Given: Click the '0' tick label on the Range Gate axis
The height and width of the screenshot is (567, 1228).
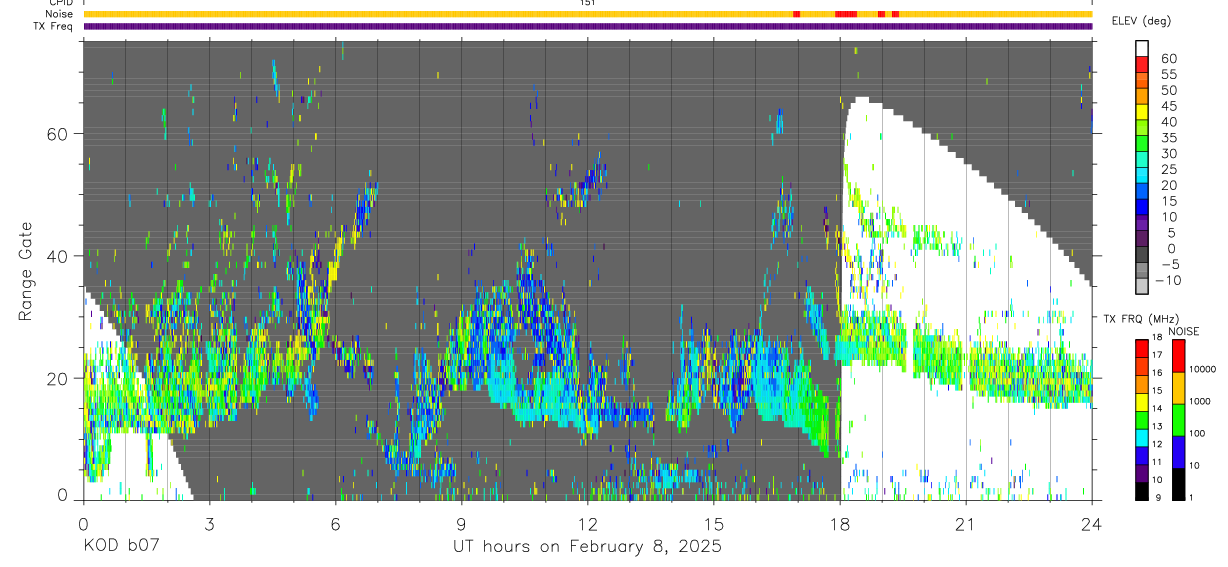Looking at the screenshot, I should coord(63,495).
